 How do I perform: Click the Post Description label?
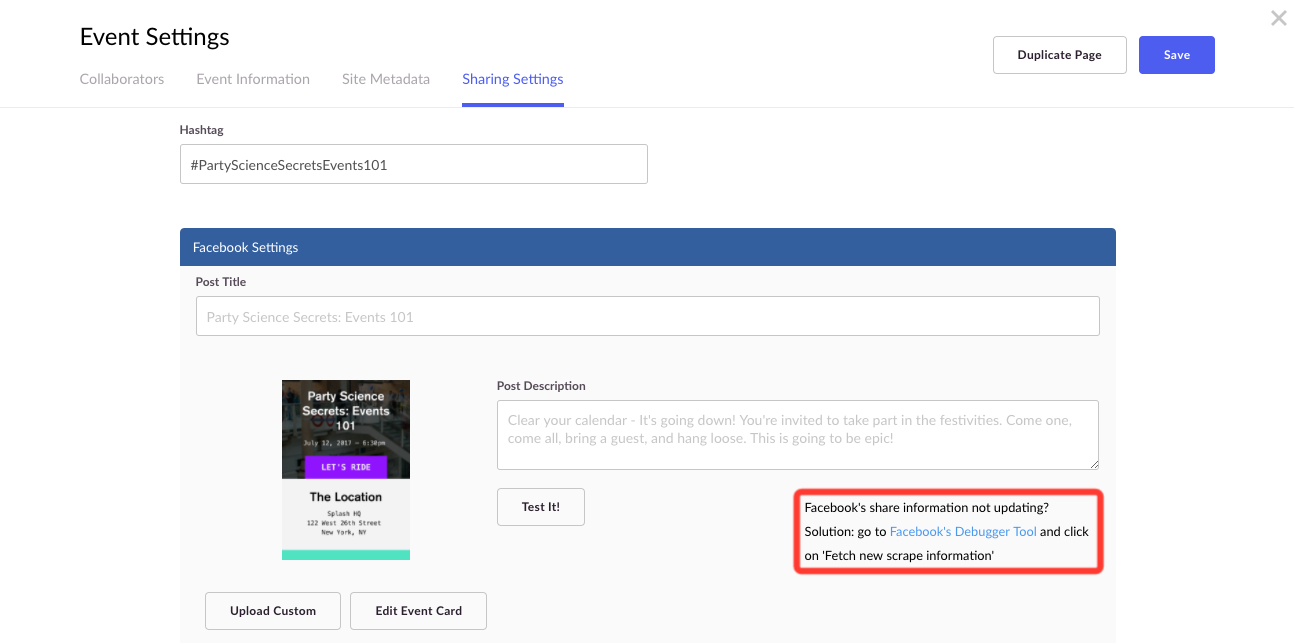(x=541, y=386)
